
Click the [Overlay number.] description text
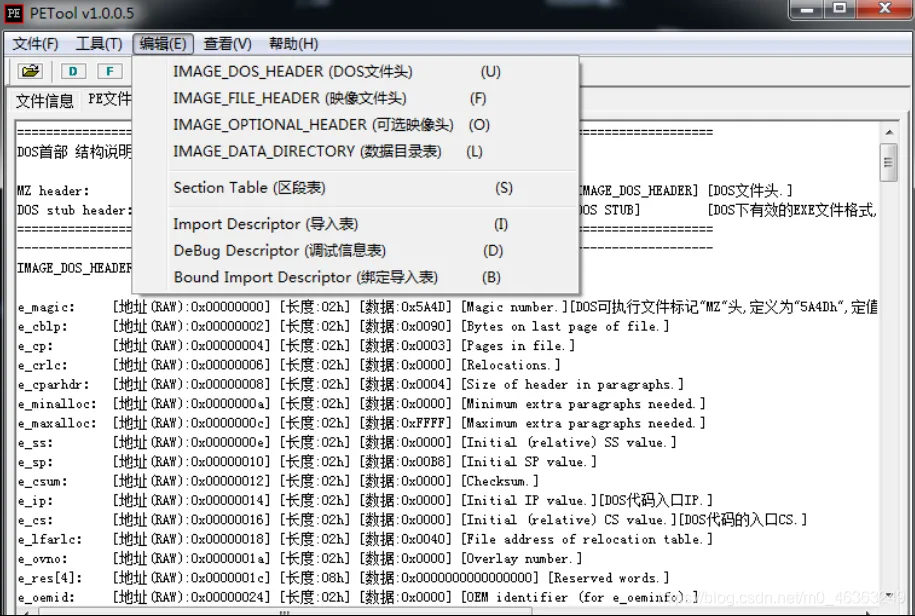coord(521,559)
